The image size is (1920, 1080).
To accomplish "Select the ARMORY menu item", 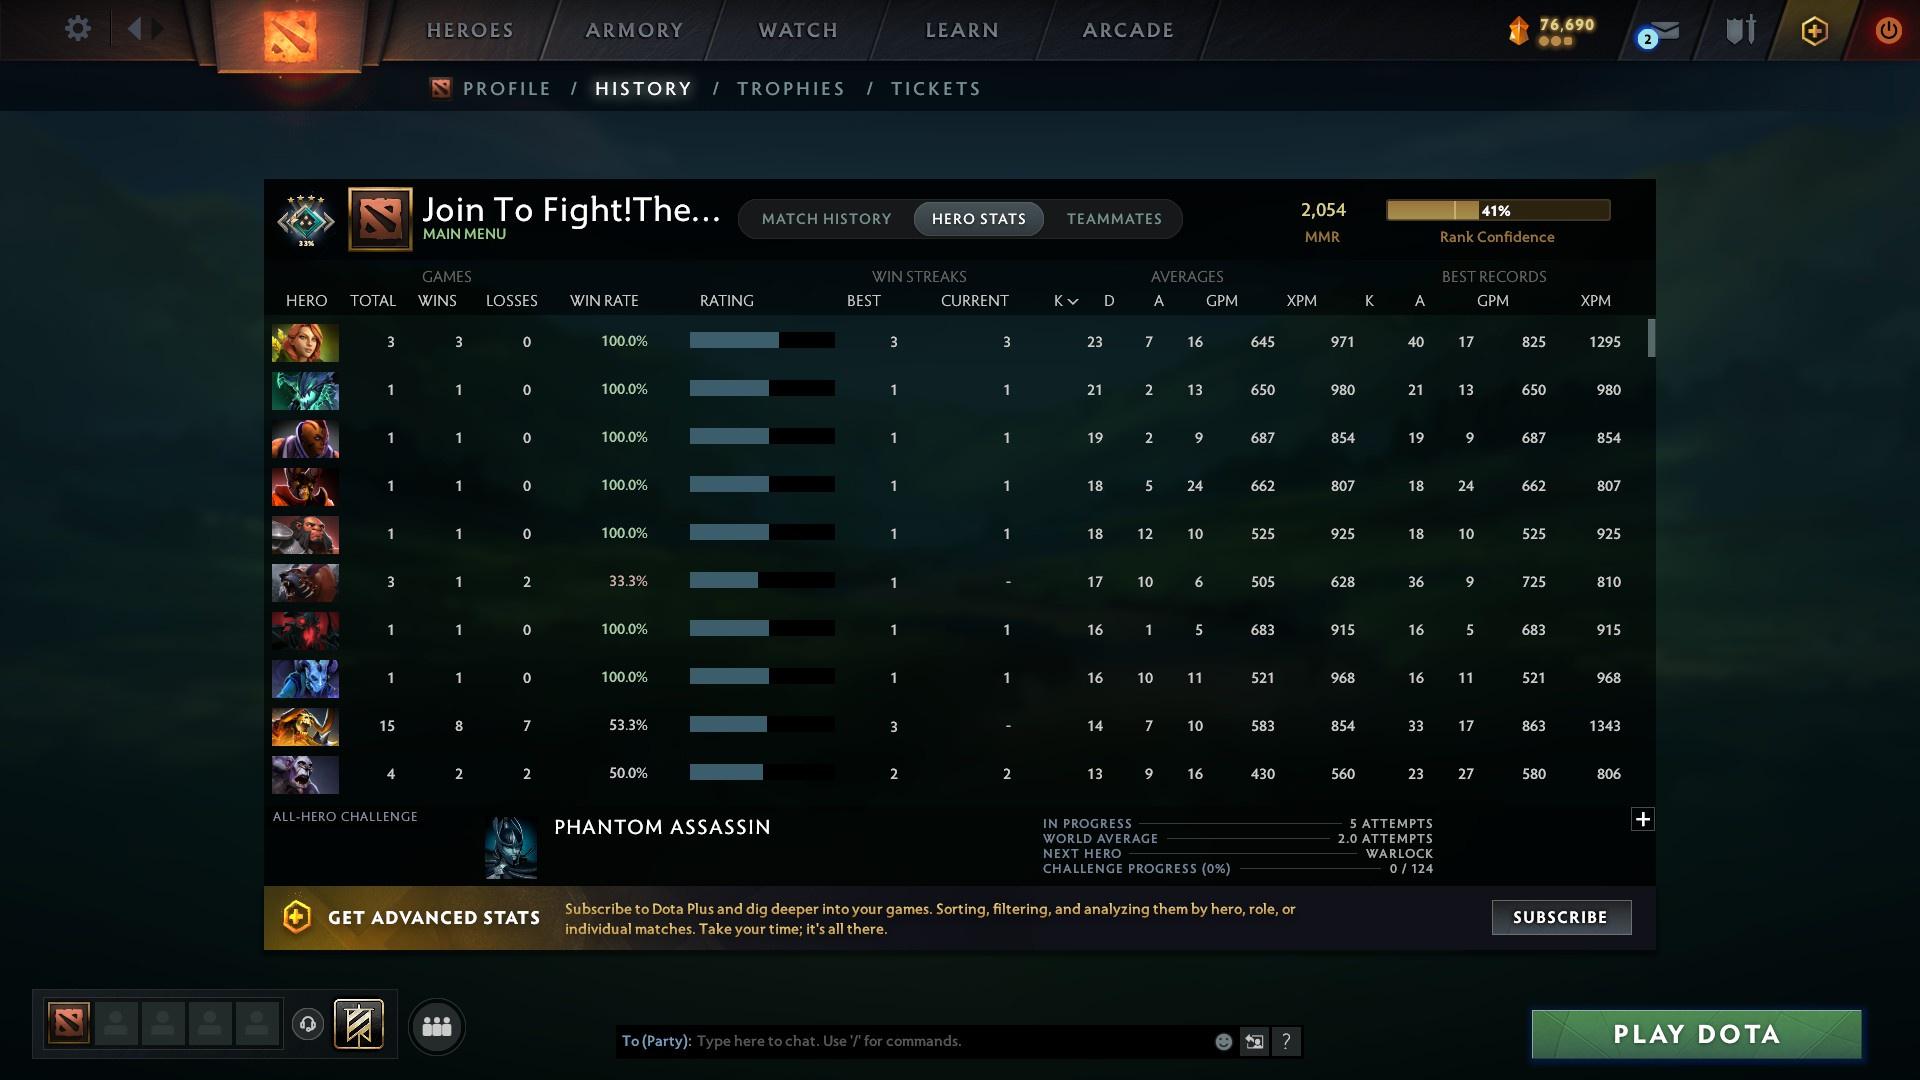I will pyautogui.click(x=634, y=30).
